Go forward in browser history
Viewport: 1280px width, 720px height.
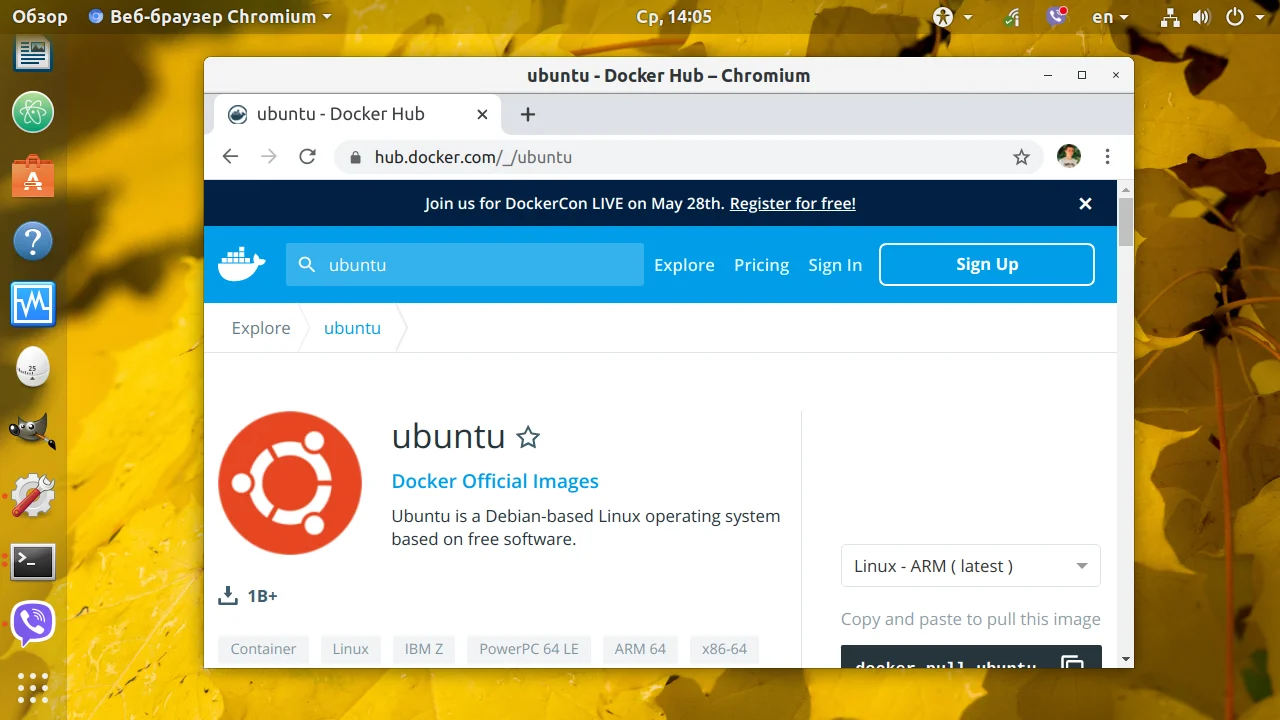tap(269, 157)
